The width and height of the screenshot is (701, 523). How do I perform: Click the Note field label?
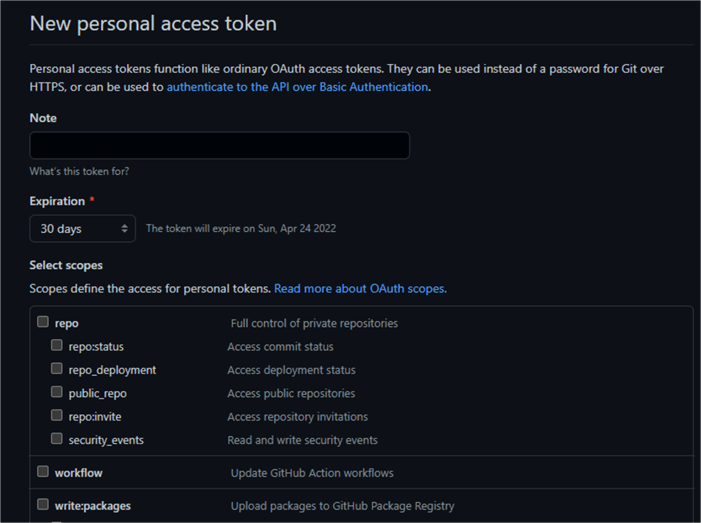pyautogui.click(x=43, y=118)
